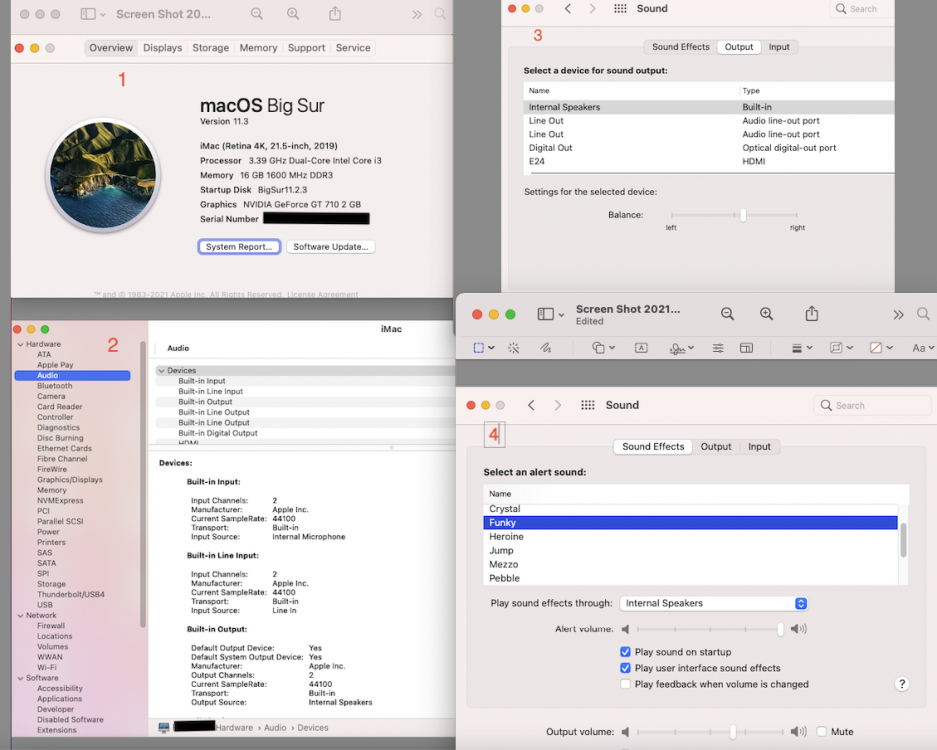Open fill color dropdown in markup toolbar
Screen dimensions: 937x750
pyautogui.click(x=881, y=348)
